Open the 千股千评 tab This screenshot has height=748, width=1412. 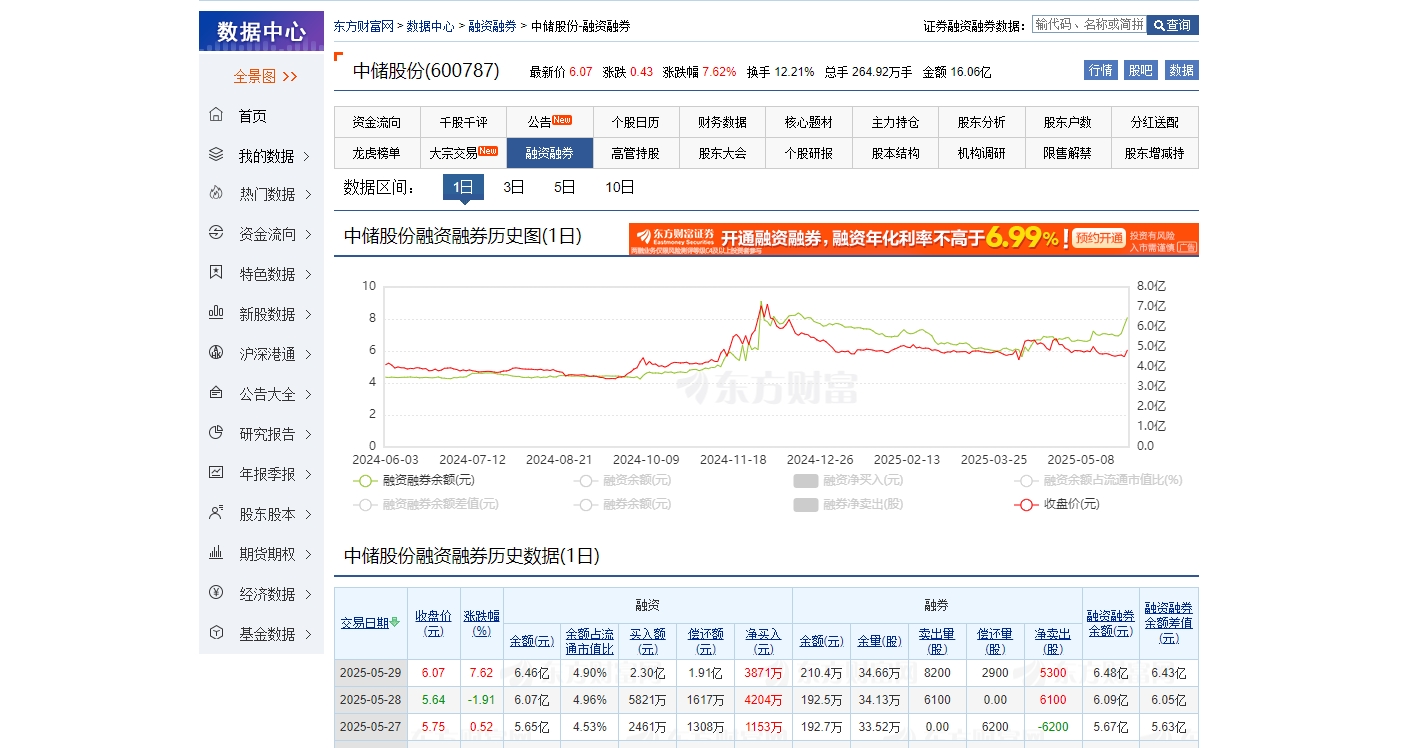click(x=463, y=122)
